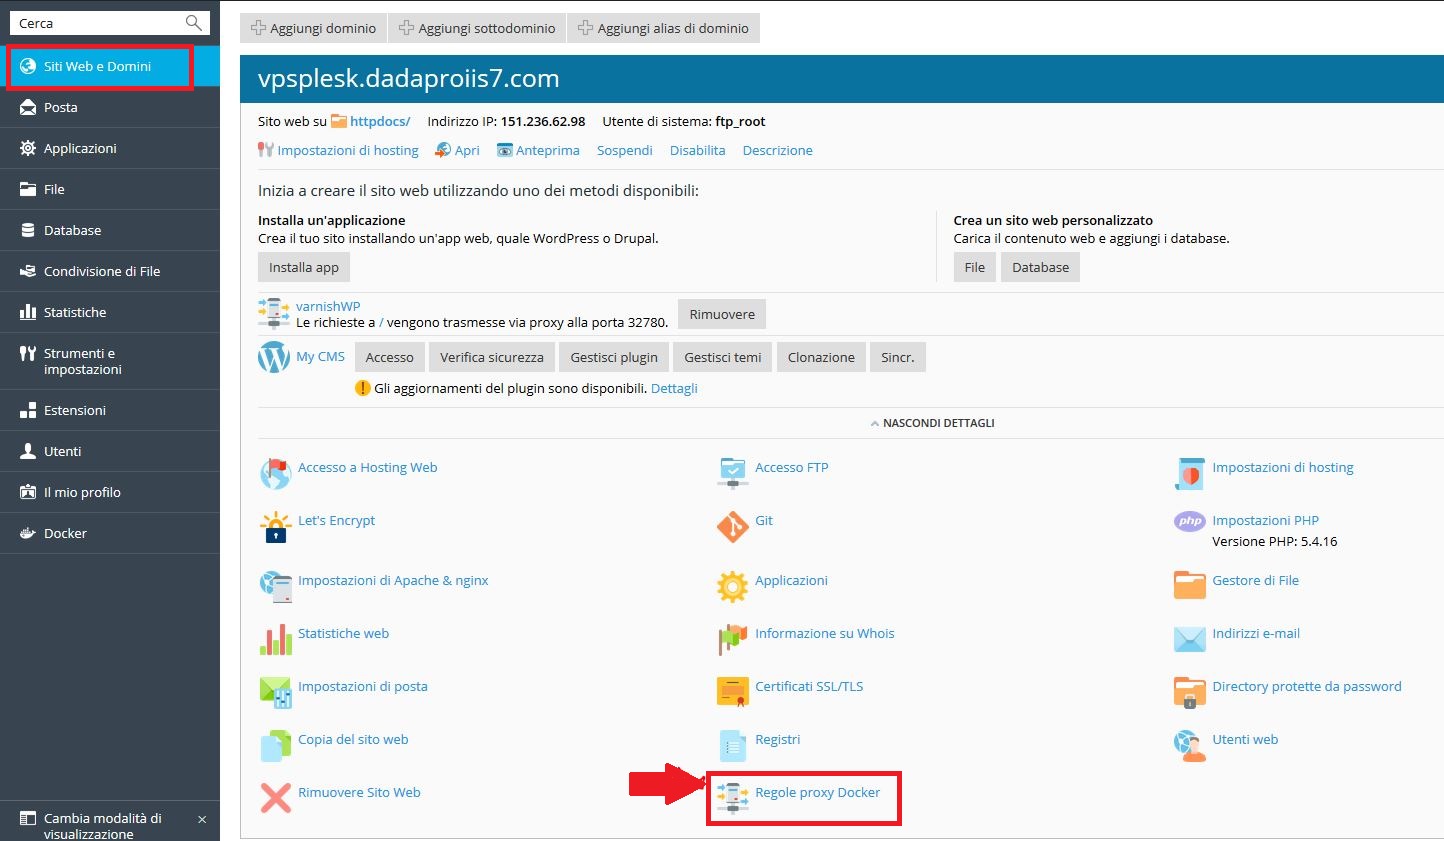The image size is (1444, 841).
Task: Click the Siti Web e Domini globe icon
Action: point(28,66)
